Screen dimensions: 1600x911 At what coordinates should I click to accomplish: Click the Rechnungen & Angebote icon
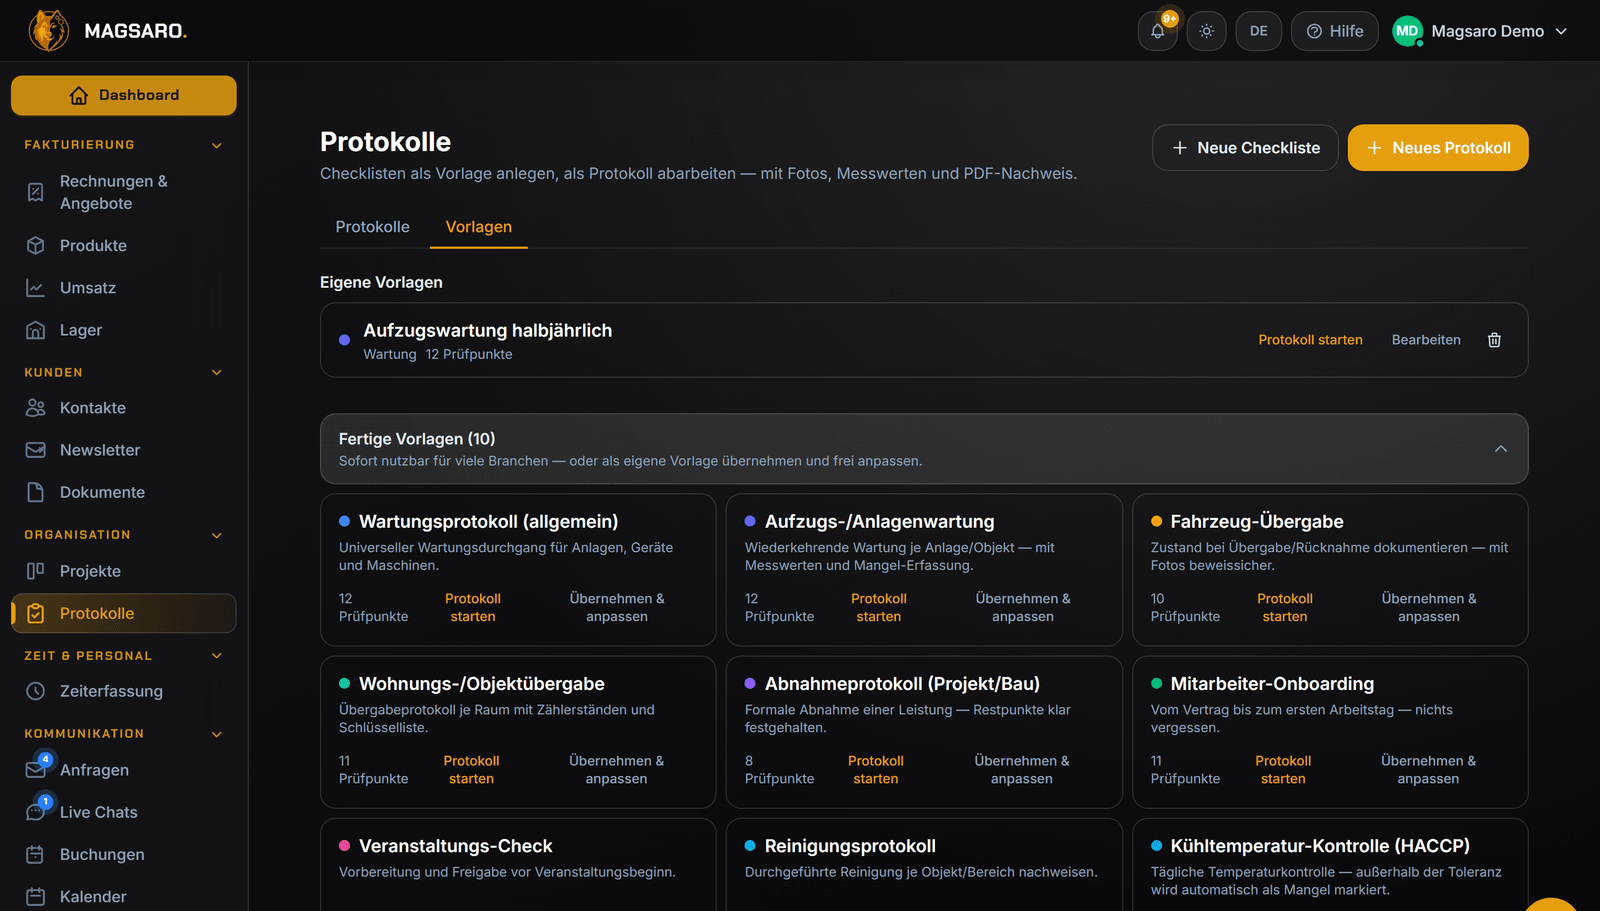point(35,192)
